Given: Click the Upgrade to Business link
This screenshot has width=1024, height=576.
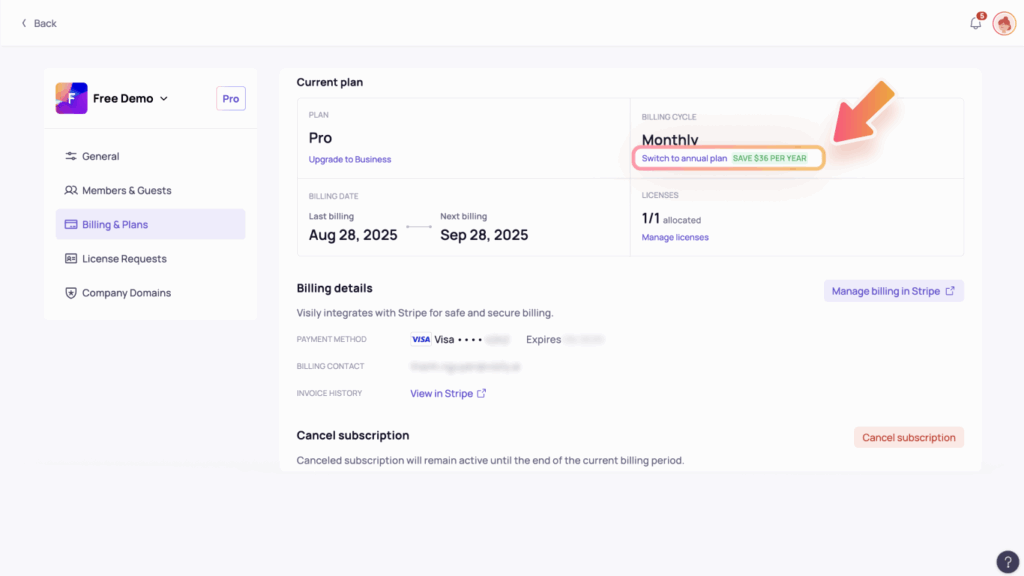Looking at the screenshot, I should tap(350, 159).
